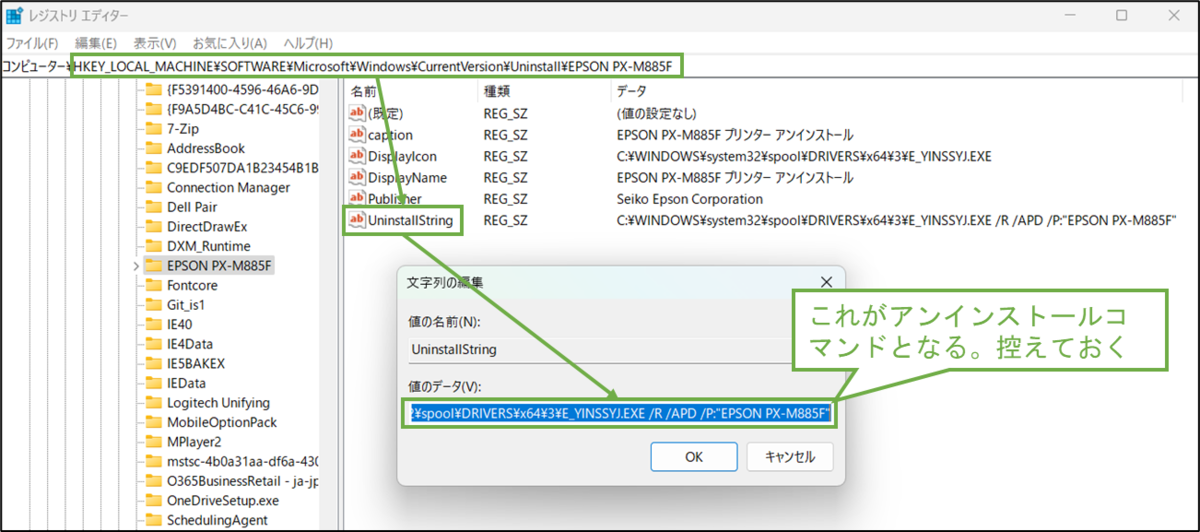Viewport: 1200px width, 532px height.
Task: Click the registry path address bar
Action: (x=600, y=67)
